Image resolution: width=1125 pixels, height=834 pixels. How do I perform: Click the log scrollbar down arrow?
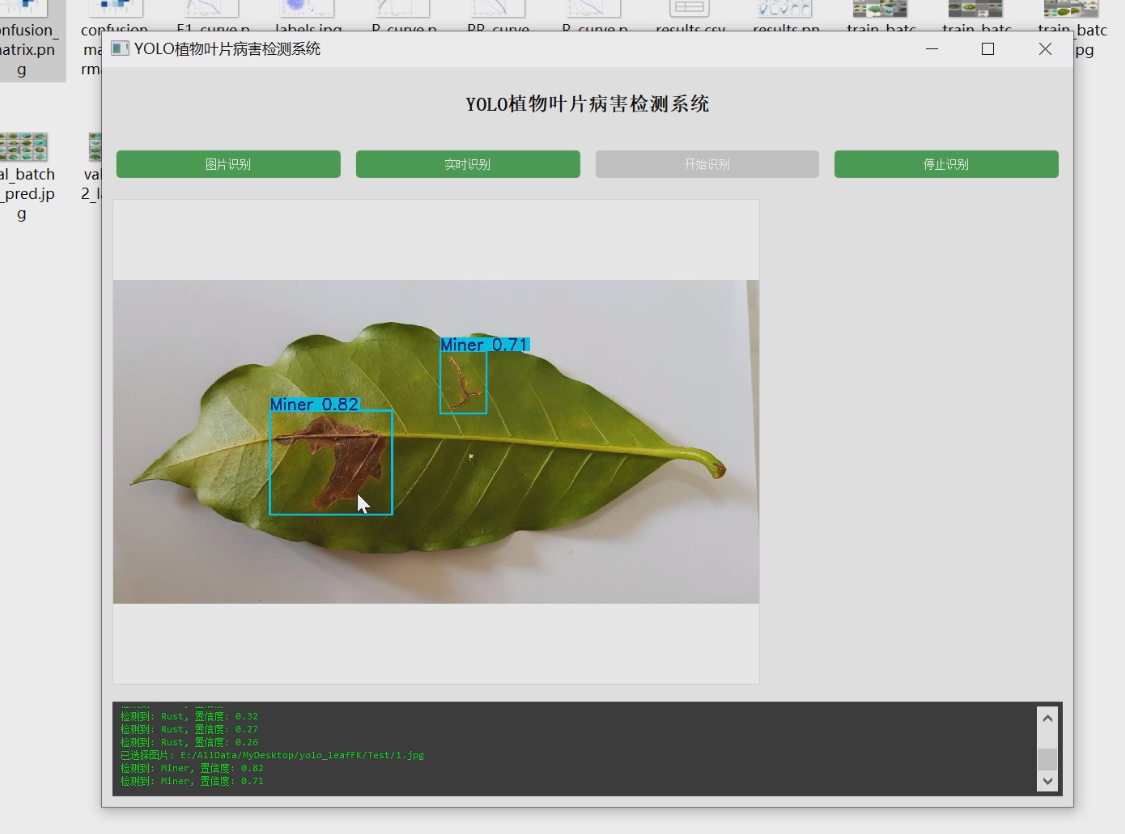[x=1048, y=781]
